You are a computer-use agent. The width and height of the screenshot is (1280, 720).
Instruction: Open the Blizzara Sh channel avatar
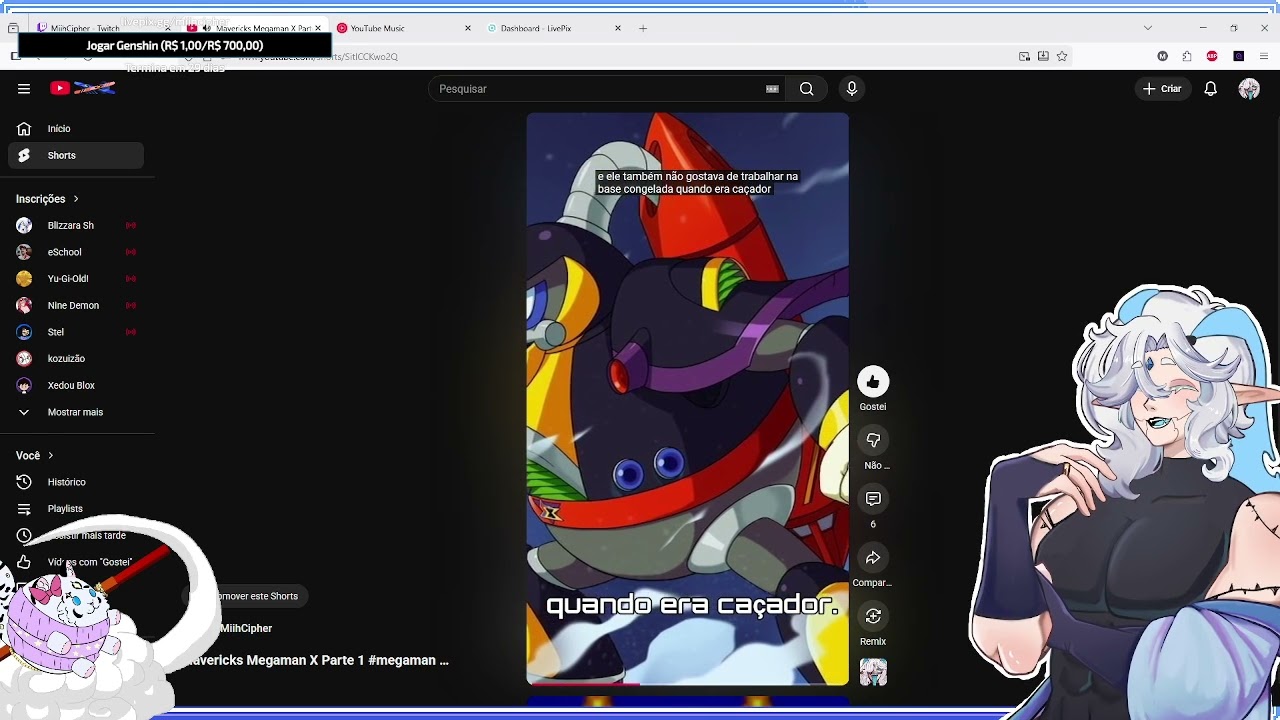click(24, 225)
